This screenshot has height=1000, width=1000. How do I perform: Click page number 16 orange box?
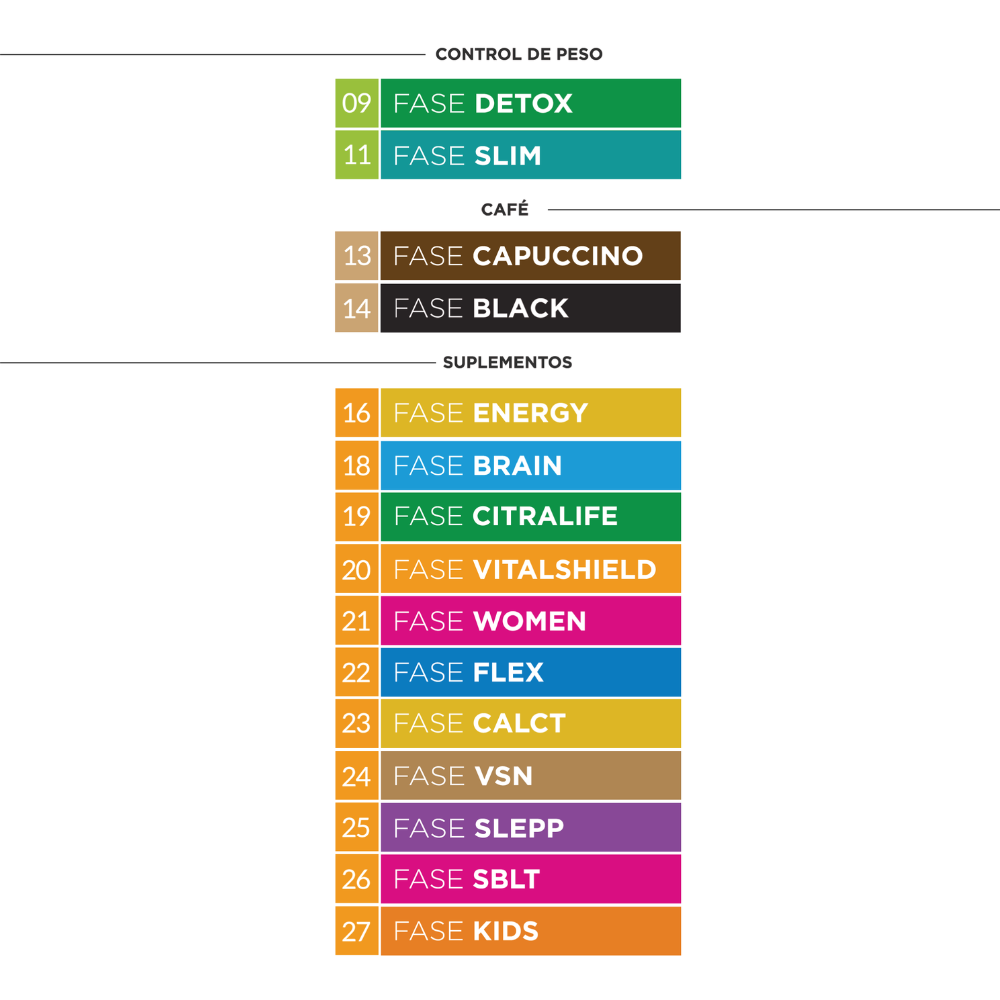click(357, 413)
